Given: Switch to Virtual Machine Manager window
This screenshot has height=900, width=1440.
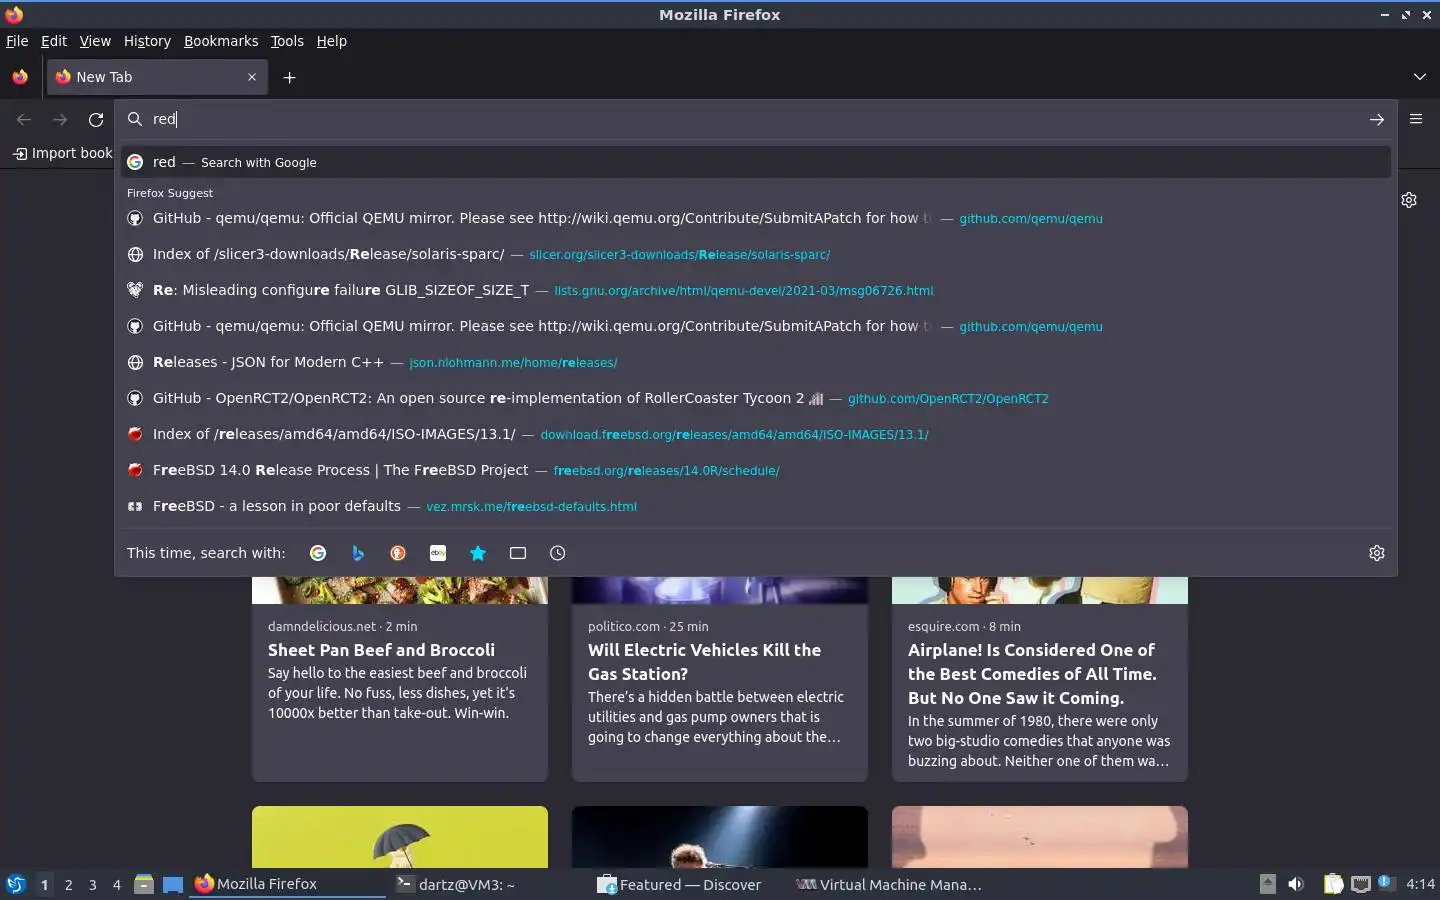Looking at the screenshot, I should [888, 884].
